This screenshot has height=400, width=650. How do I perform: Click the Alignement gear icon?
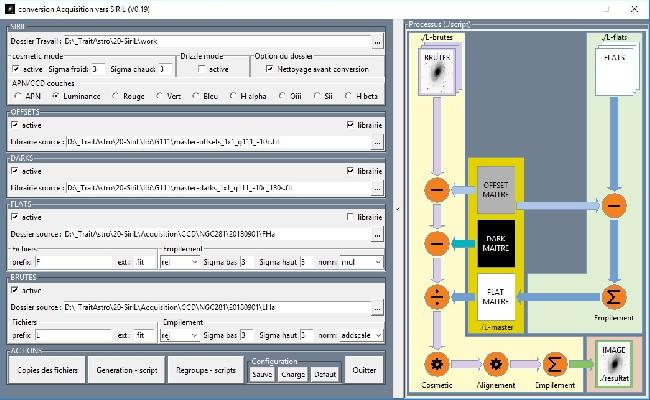(x=496, y=364)
